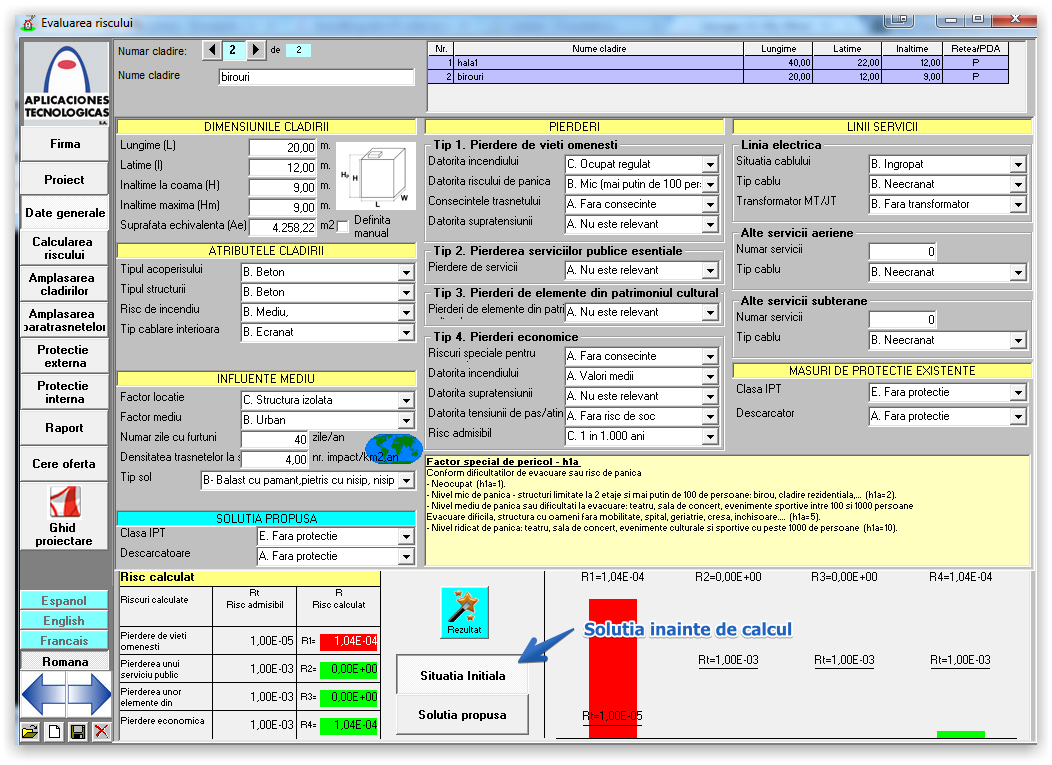Click the floppy disk save icon

pos(77,731)
